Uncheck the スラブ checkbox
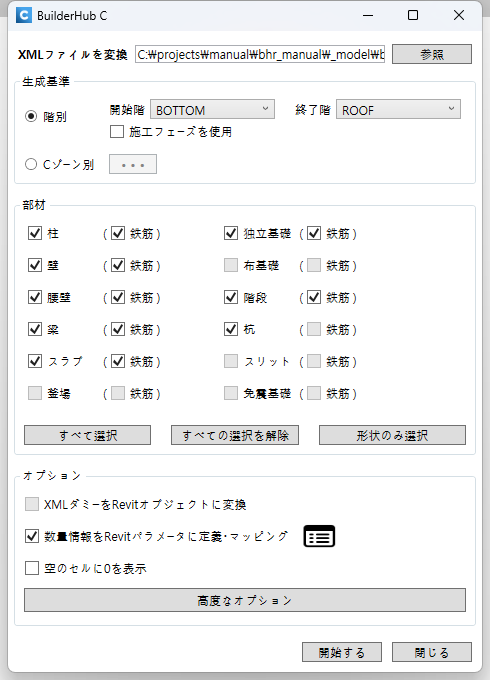Image resolution: width=490 pixels, height=680 pixels. (35, 361)
